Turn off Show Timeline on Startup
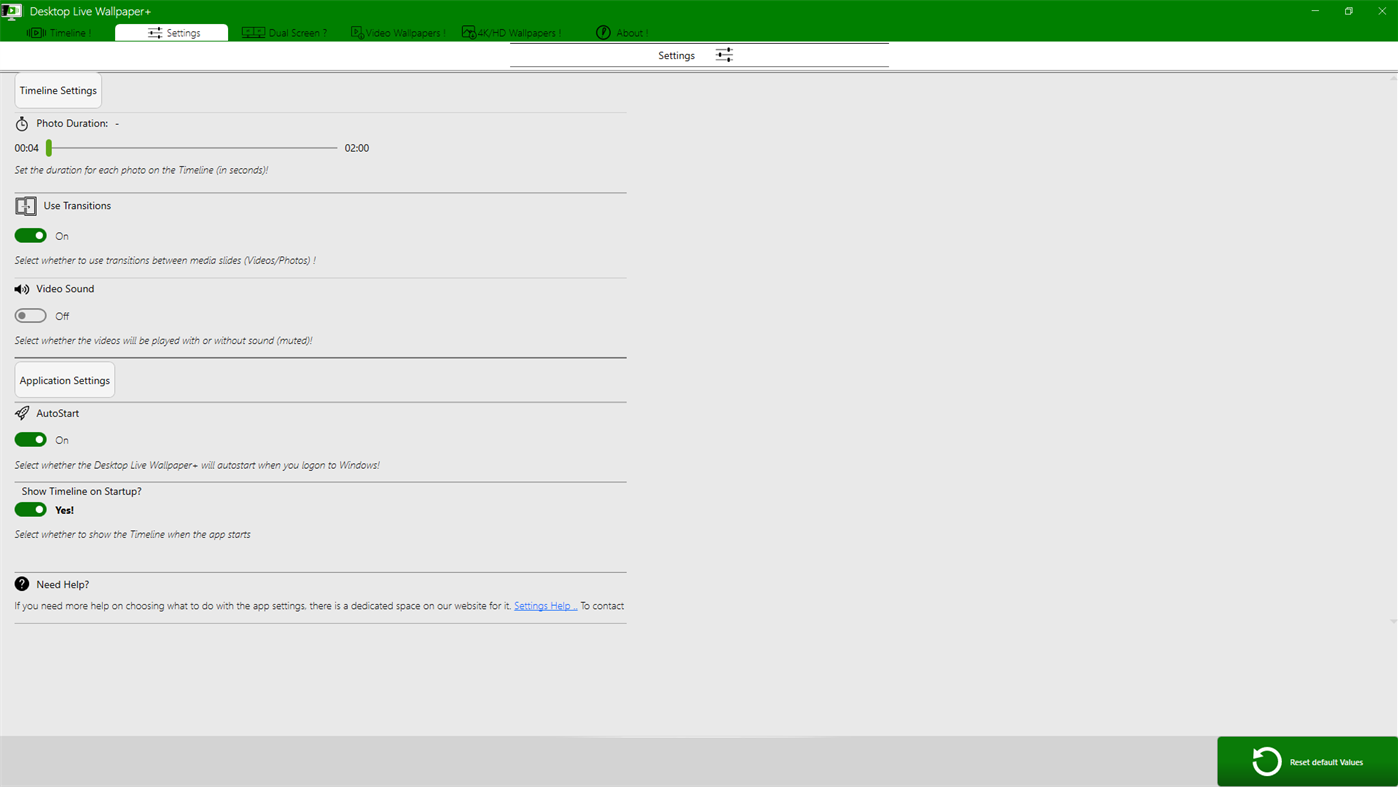 coord(30,509)
